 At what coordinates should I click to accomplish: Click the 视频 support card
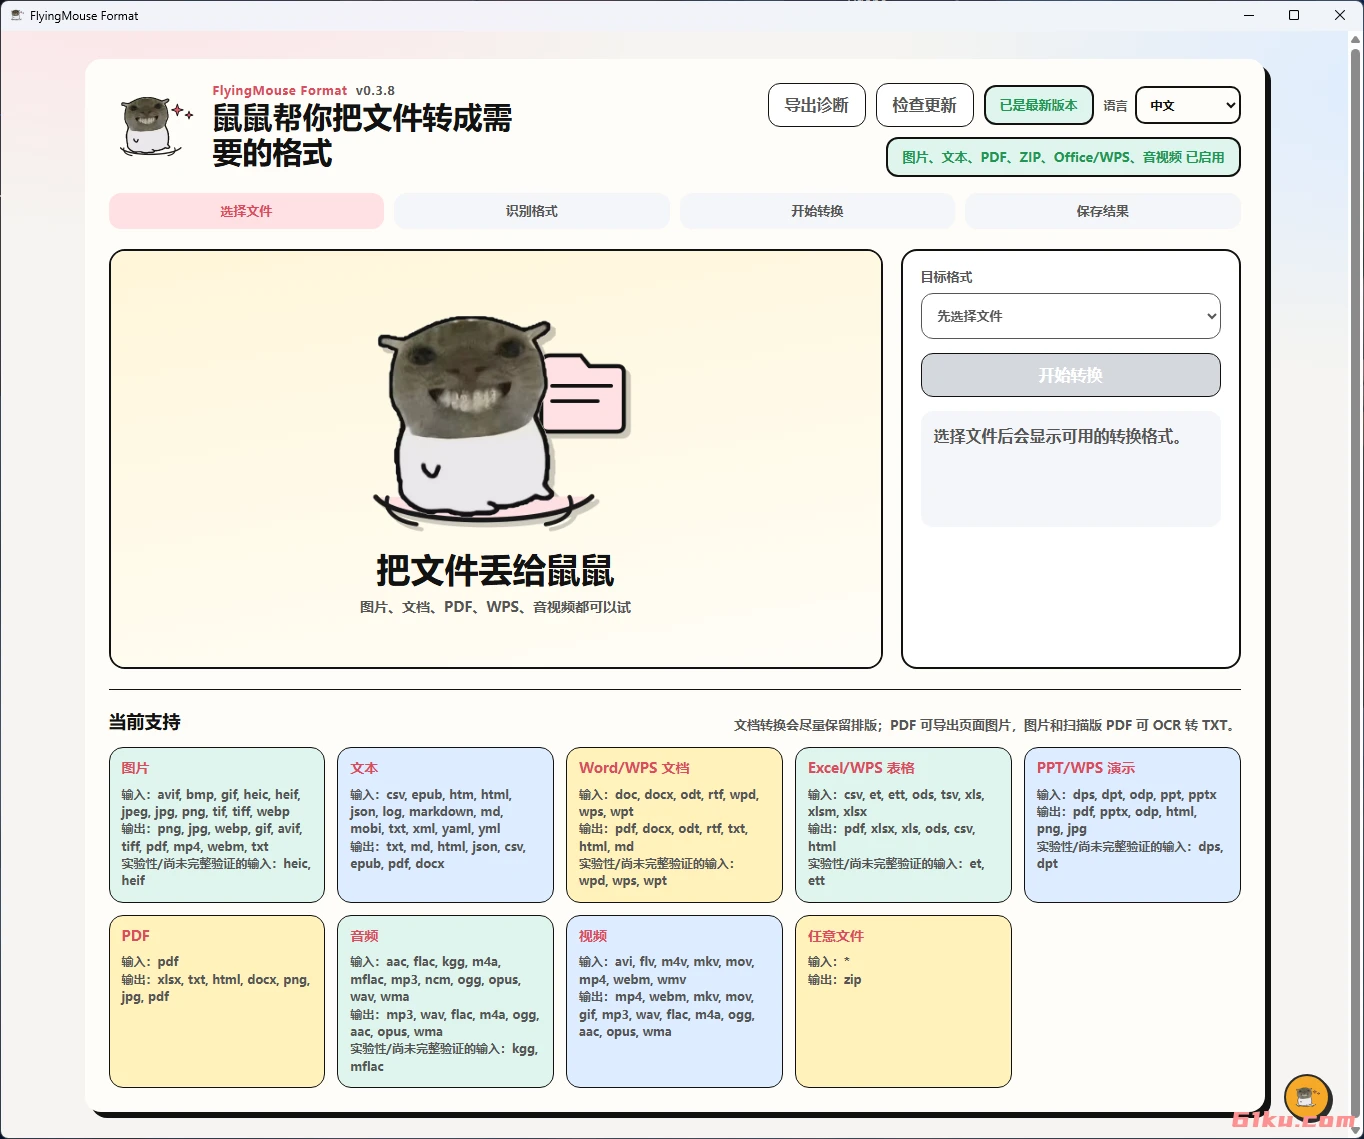tap(675, 1001)
